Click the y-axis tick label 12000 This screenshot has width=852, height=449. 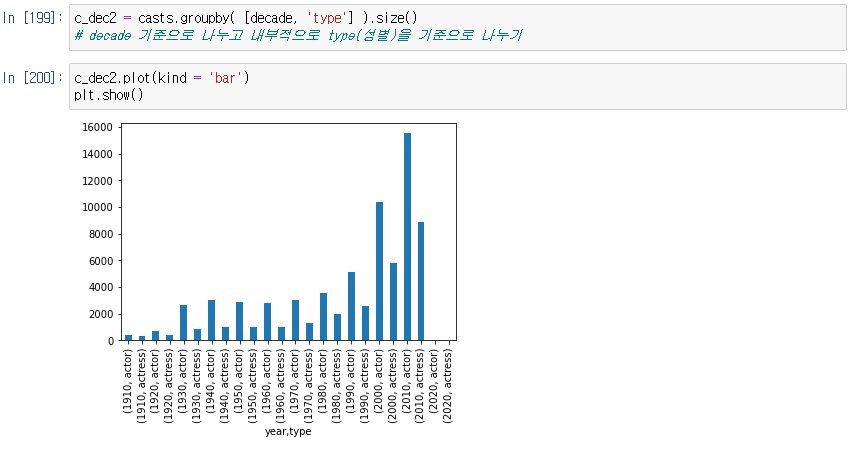[x=98, y=181]
